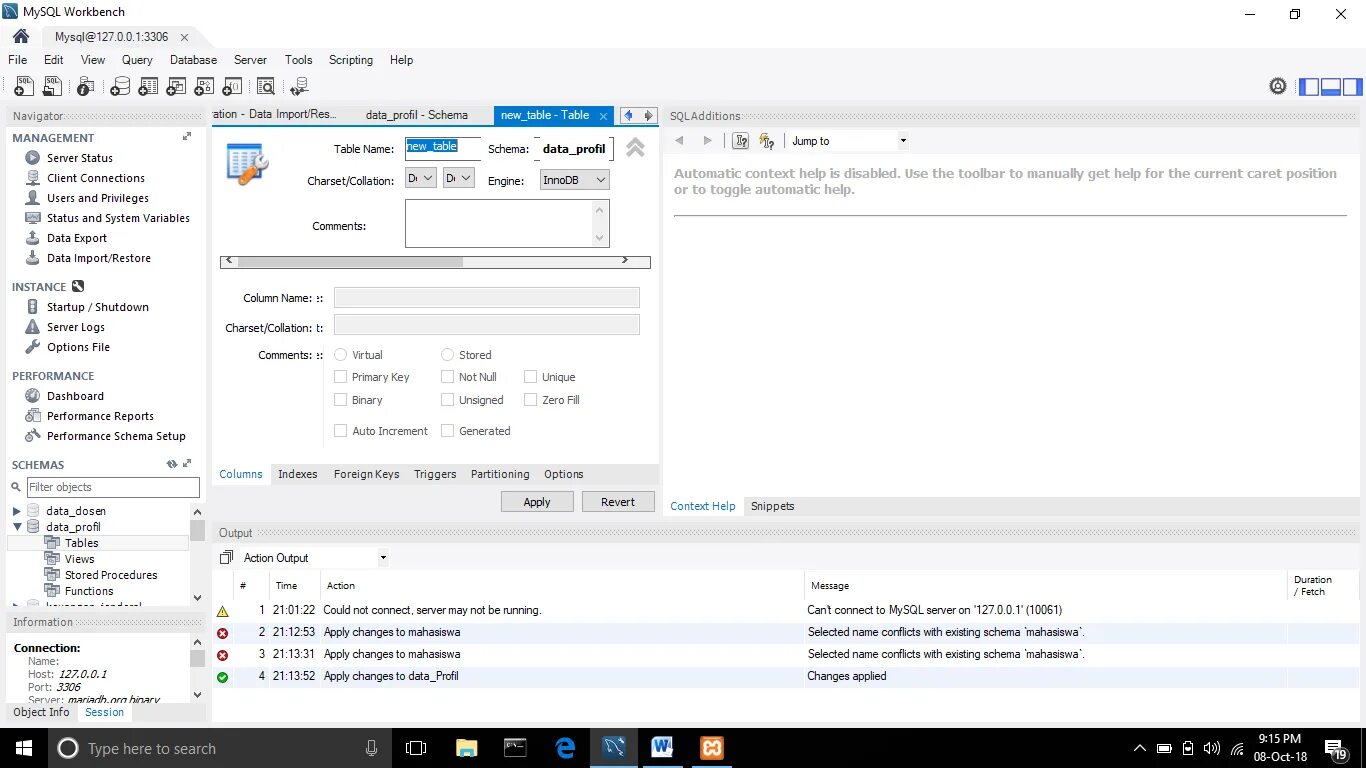This screenshot has height=768, width=1366.
Task: Go forward in context help
Action: [x=708, y=141]
